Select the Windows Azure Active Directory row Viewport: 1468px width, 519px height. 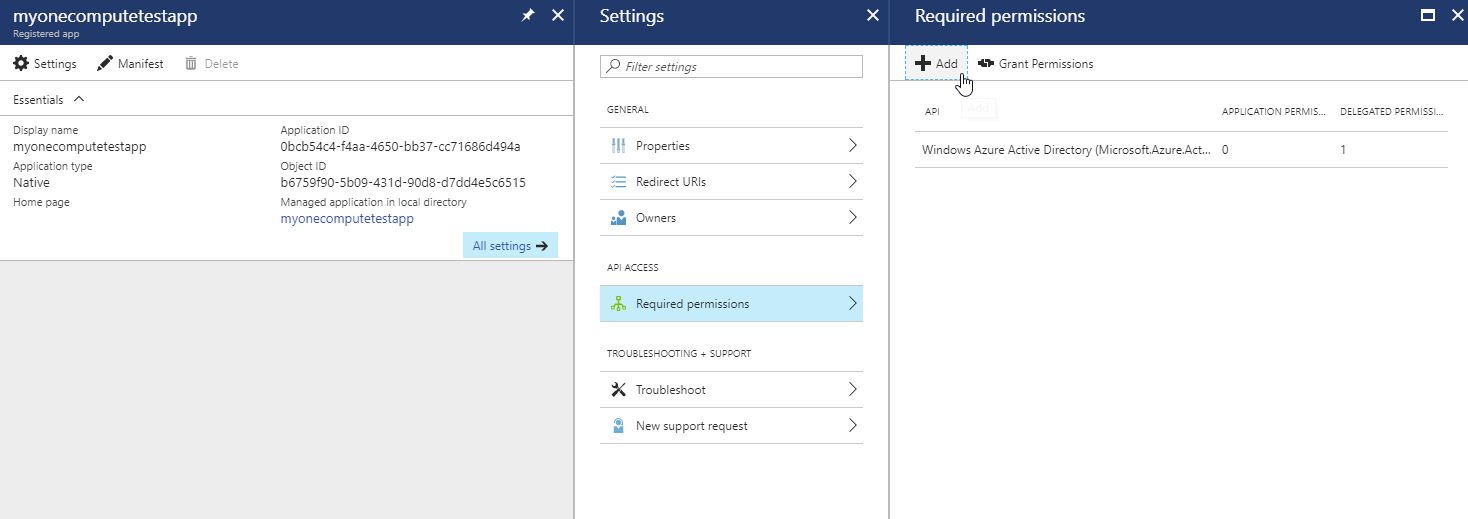pyautogui.click(x=1066, y=150)
